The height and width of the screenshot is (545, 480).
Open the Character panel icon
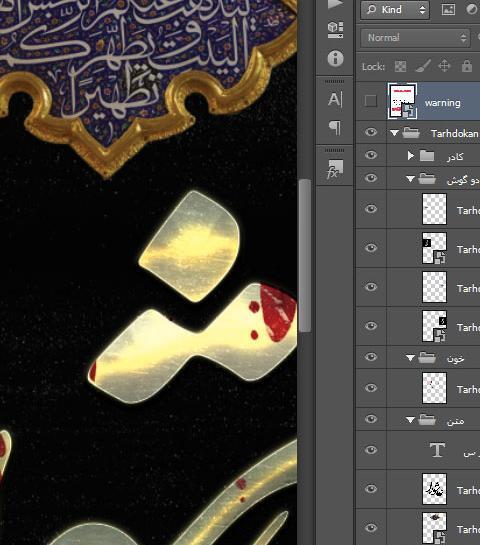click(x=335, y=99)
